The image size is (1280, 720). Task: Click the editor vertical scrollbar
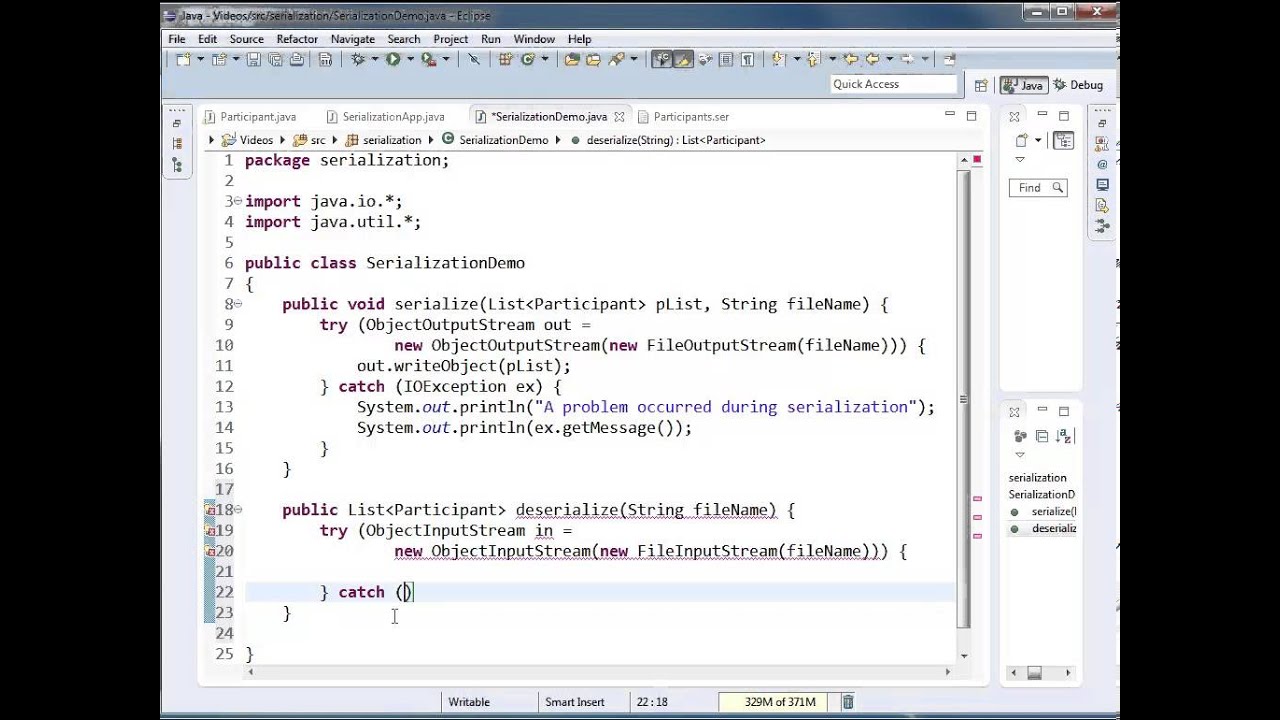click(963, 400)
